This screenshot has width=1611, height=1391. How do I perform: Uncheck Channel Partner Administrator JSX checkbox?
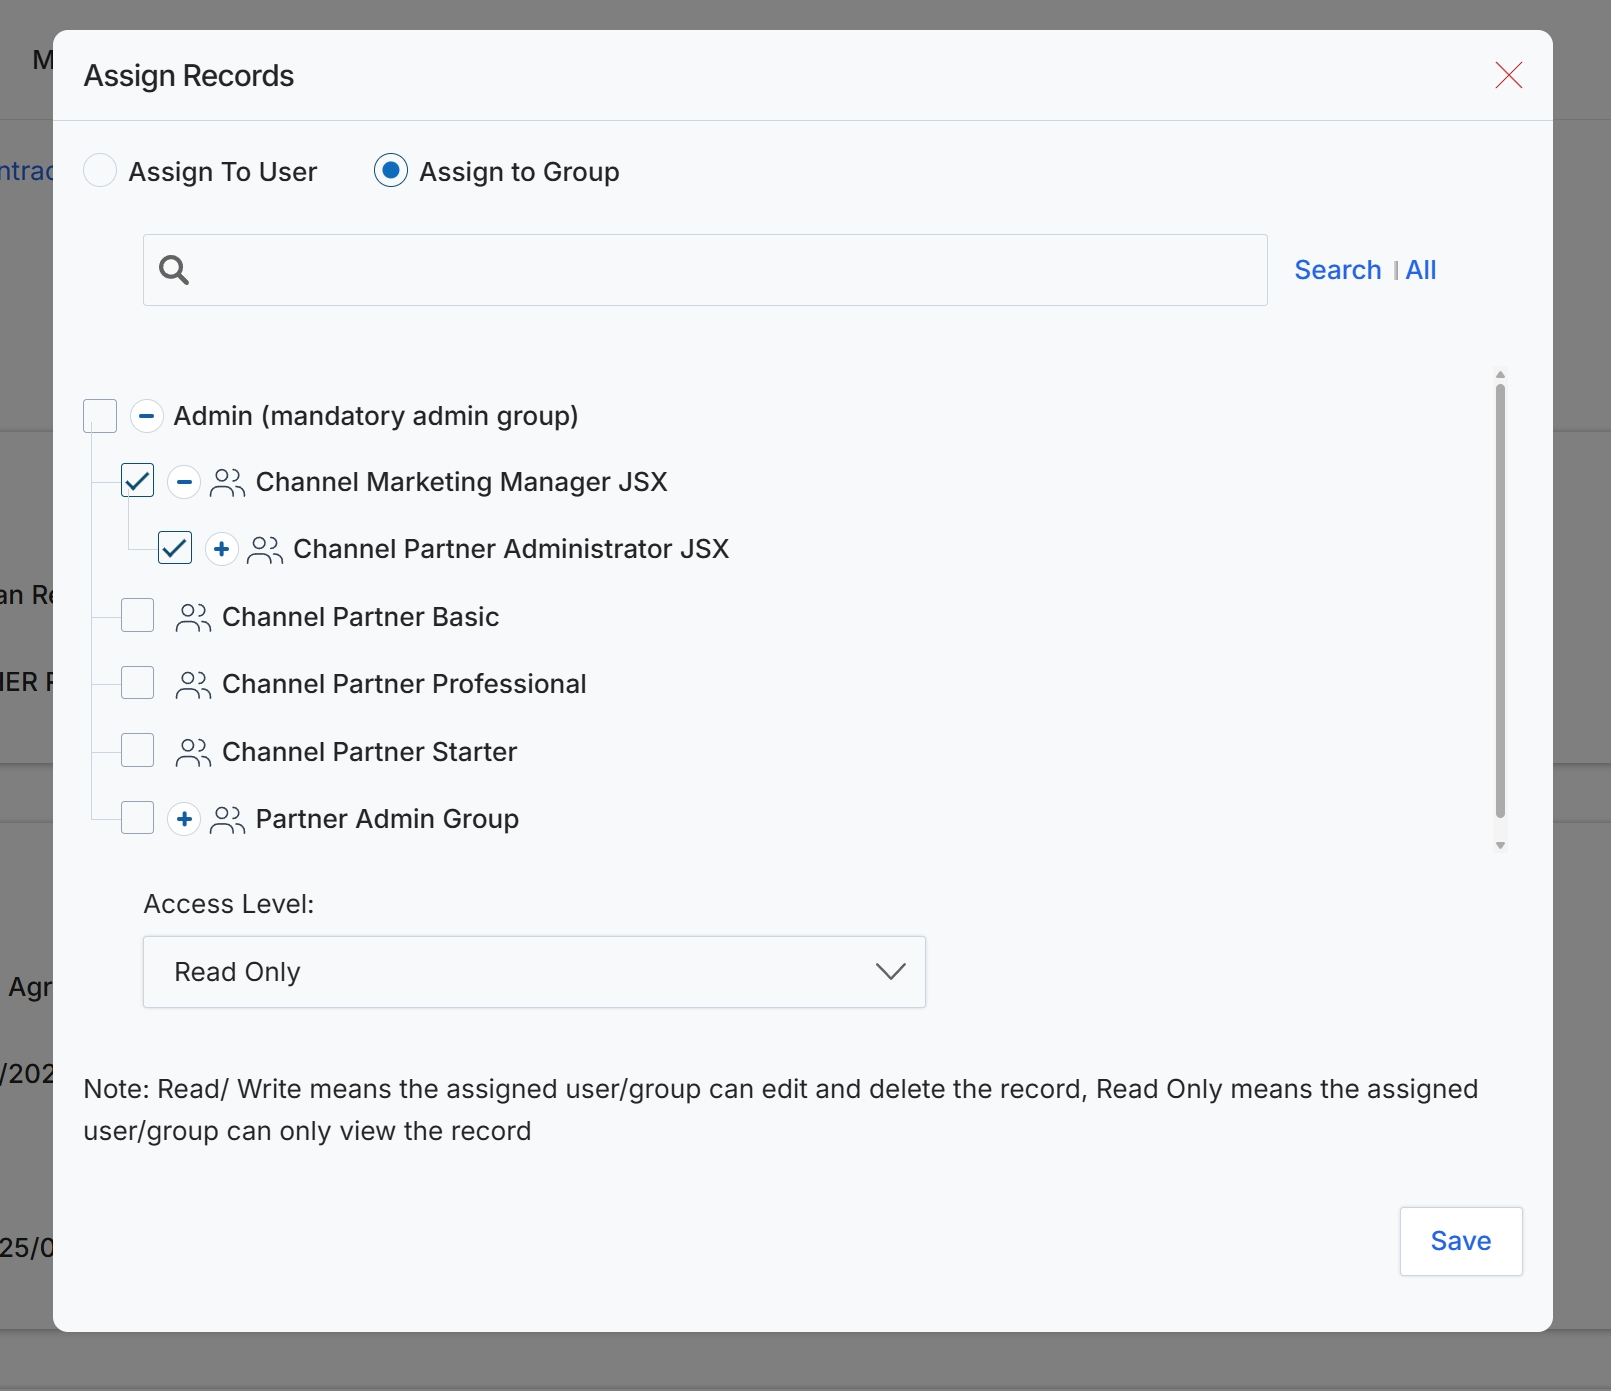point(175,548)
